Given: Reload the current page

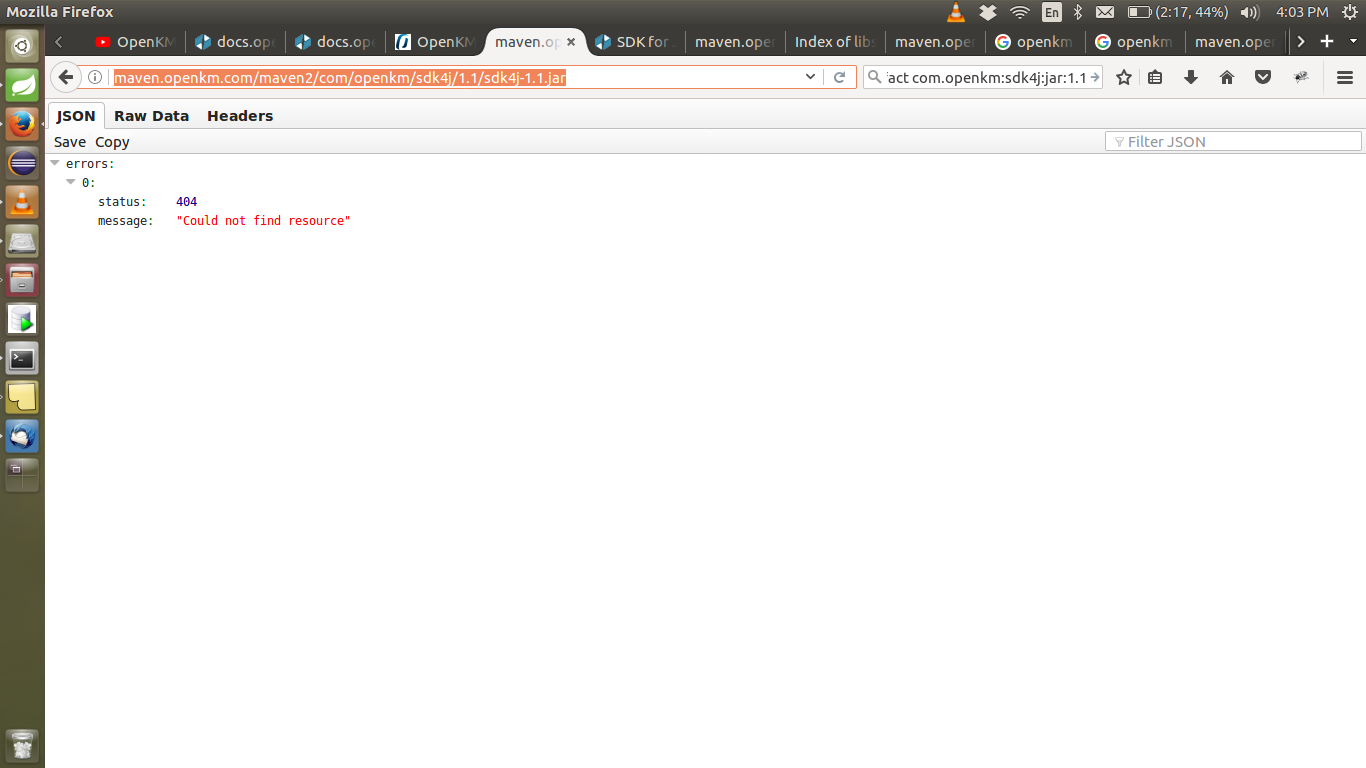Looking at the screenshot, I should pyautogui.click(x=839, y=76).
